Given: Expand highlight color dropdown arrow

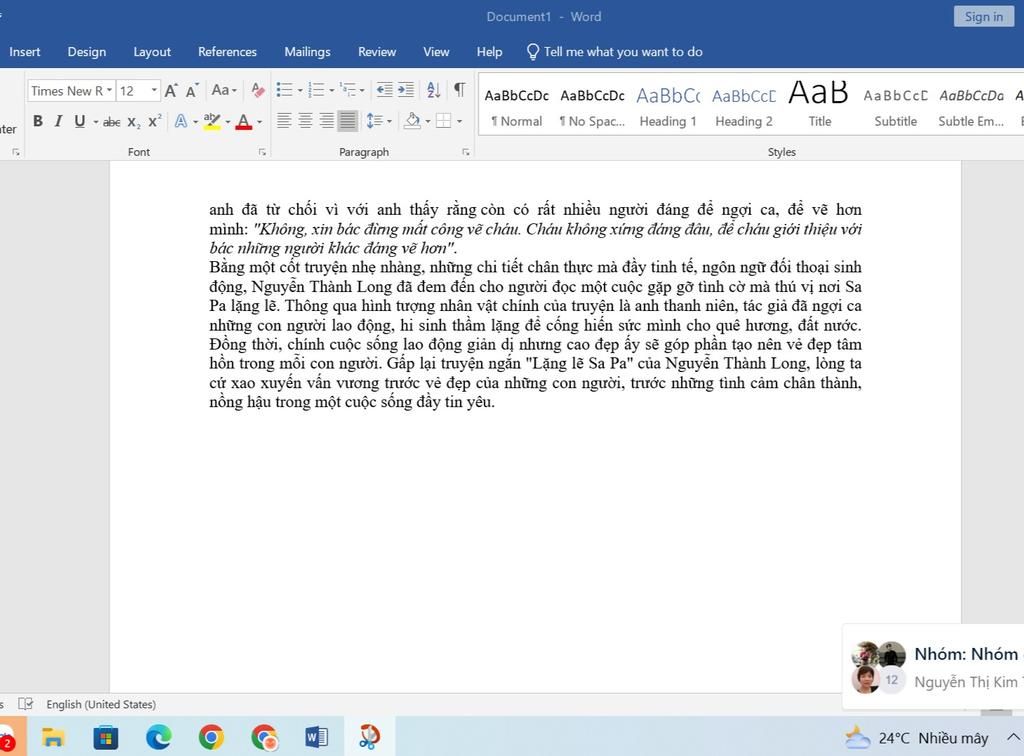Looking at the screenshot, I should (228, 122).
